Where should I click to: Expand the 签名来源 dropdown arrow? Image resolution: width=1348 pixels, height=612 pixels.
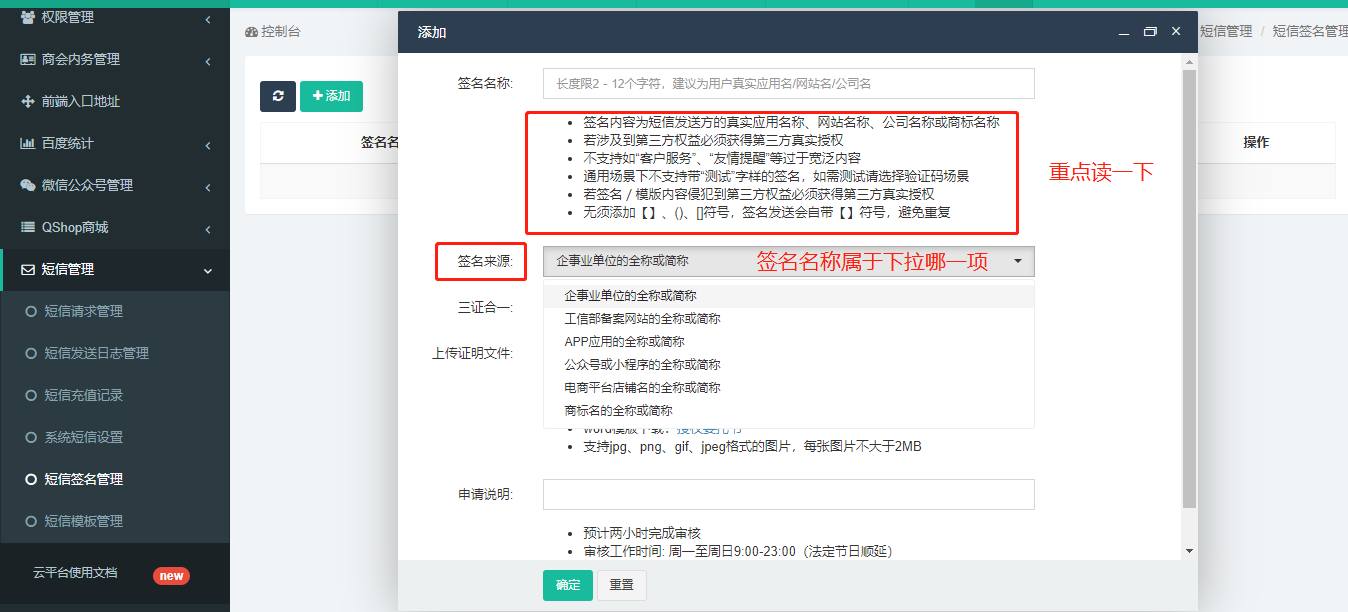pyautogui.click(x=1018, y=261)
